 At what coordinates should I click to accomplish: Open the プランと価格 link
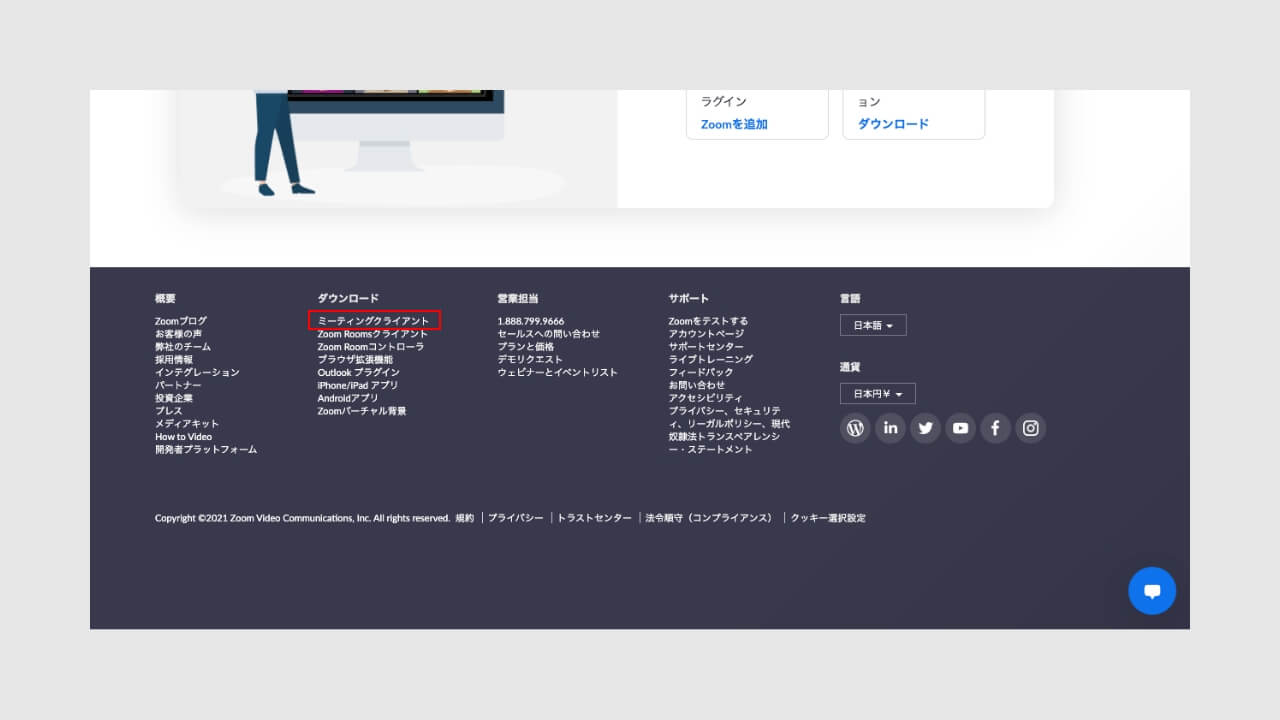point(526,347)
